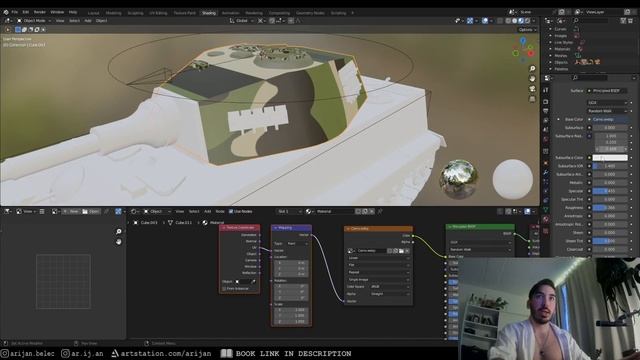Image resolution: width=640 pixels, height=360 pixels.
Task: Select rendered viewport shading sphere icon
Action: coord(527,20)
